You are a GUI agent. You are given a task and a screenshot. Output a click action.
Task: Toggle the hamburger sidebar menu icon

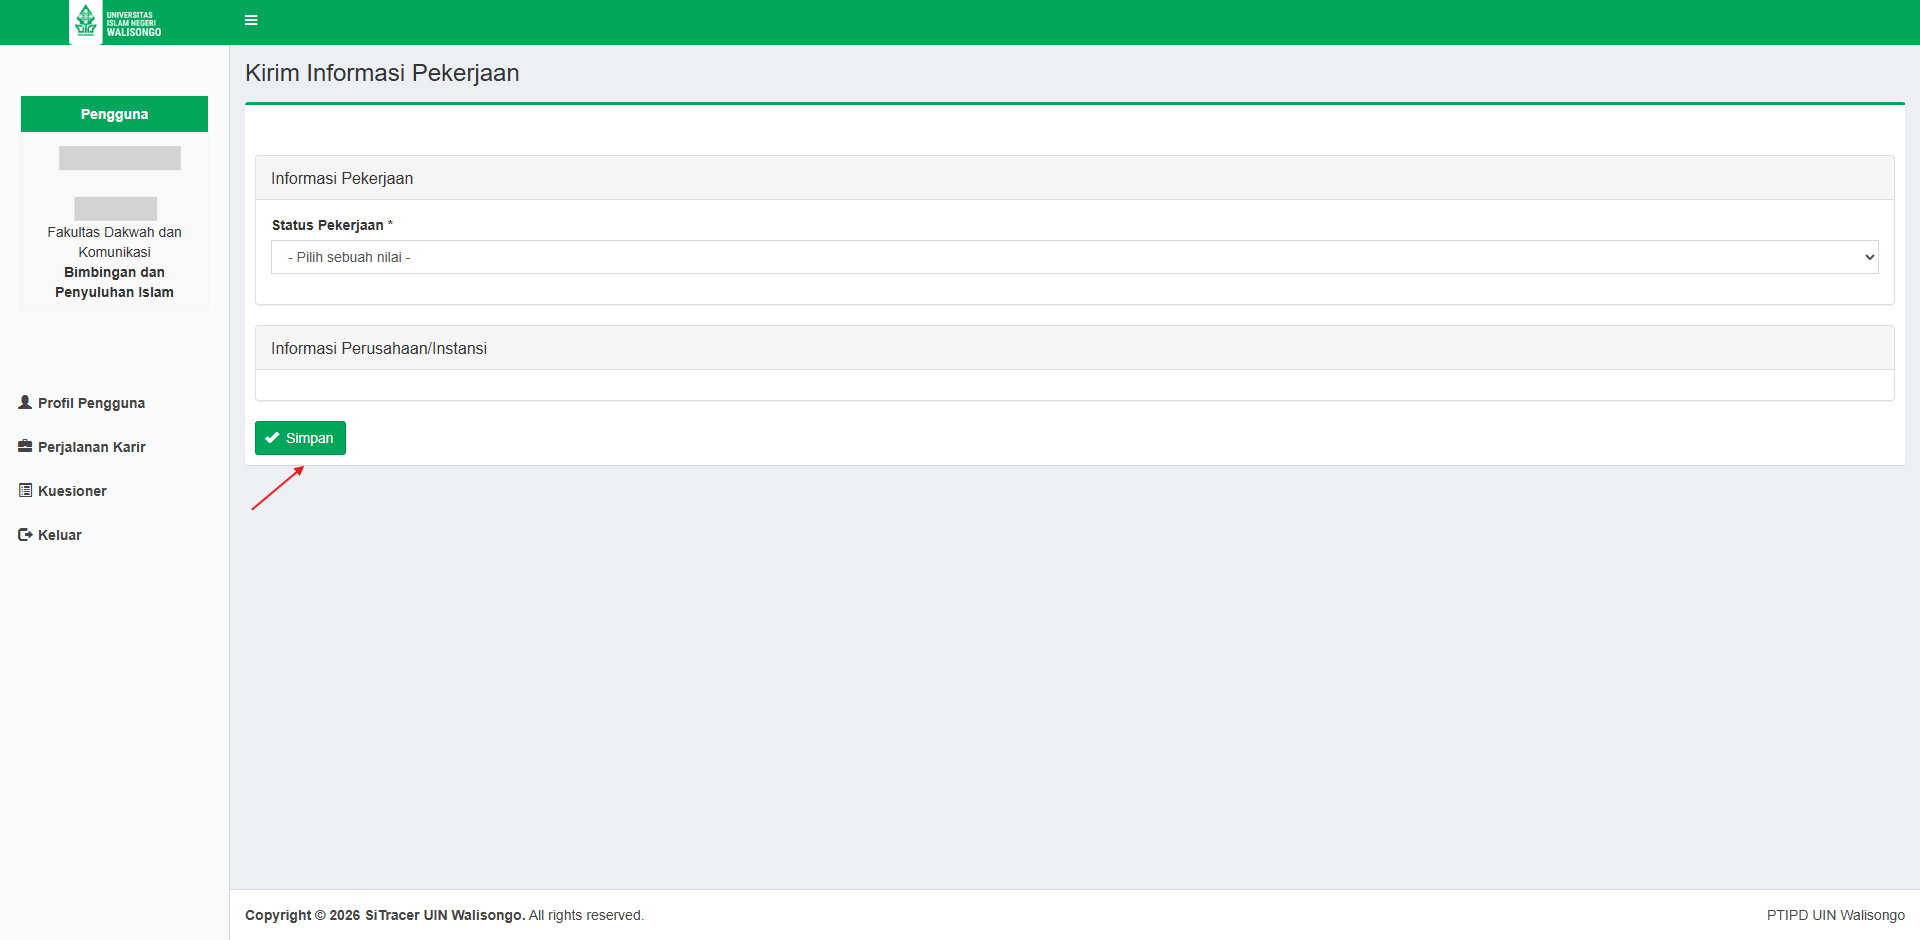point(251,20)
